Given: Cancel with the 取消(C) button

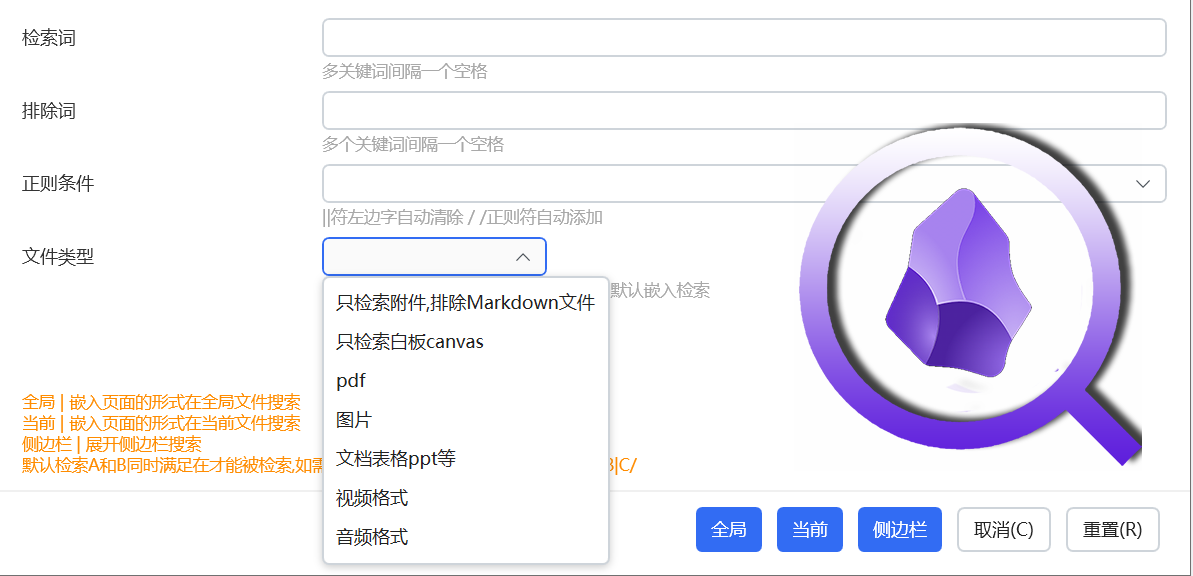Looking at the screenshot, I should pos(1004,530).
